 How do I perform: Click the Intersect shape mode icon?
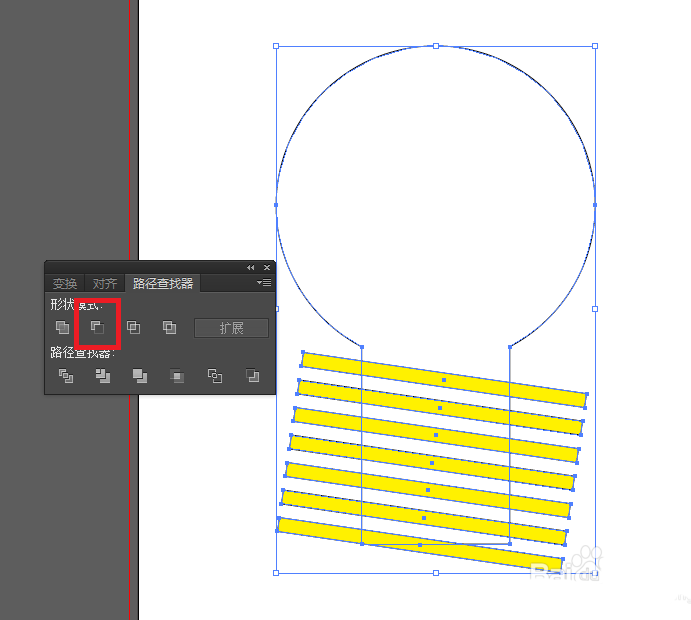pos(134,327)
